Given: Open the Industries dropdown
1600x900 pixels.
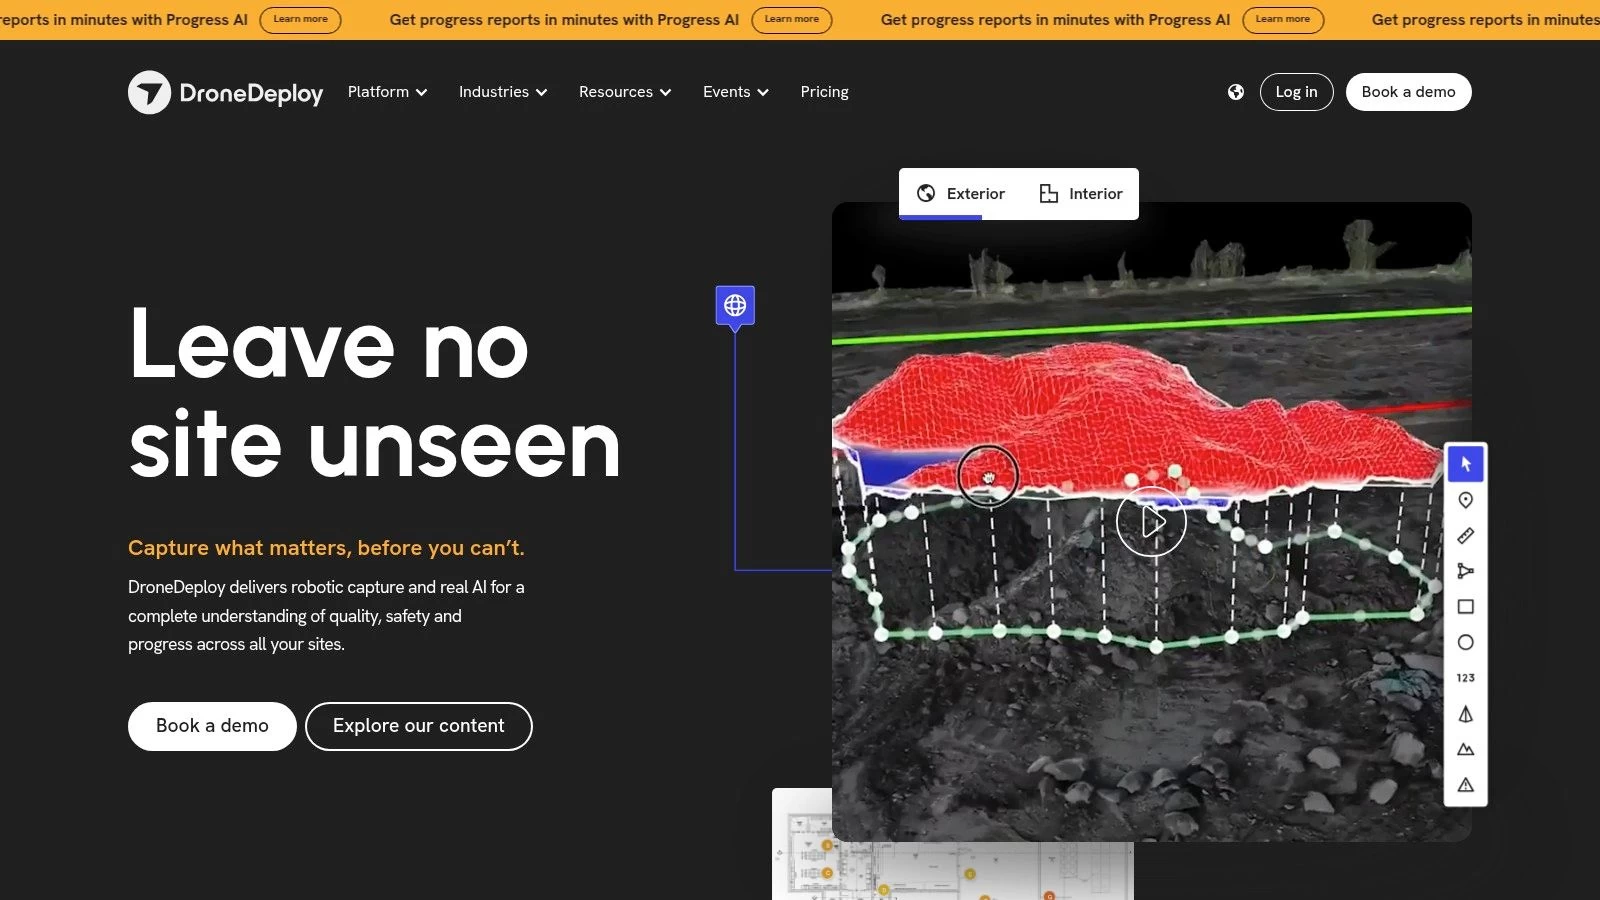Looking at the screenshot, I should point(501,91).
